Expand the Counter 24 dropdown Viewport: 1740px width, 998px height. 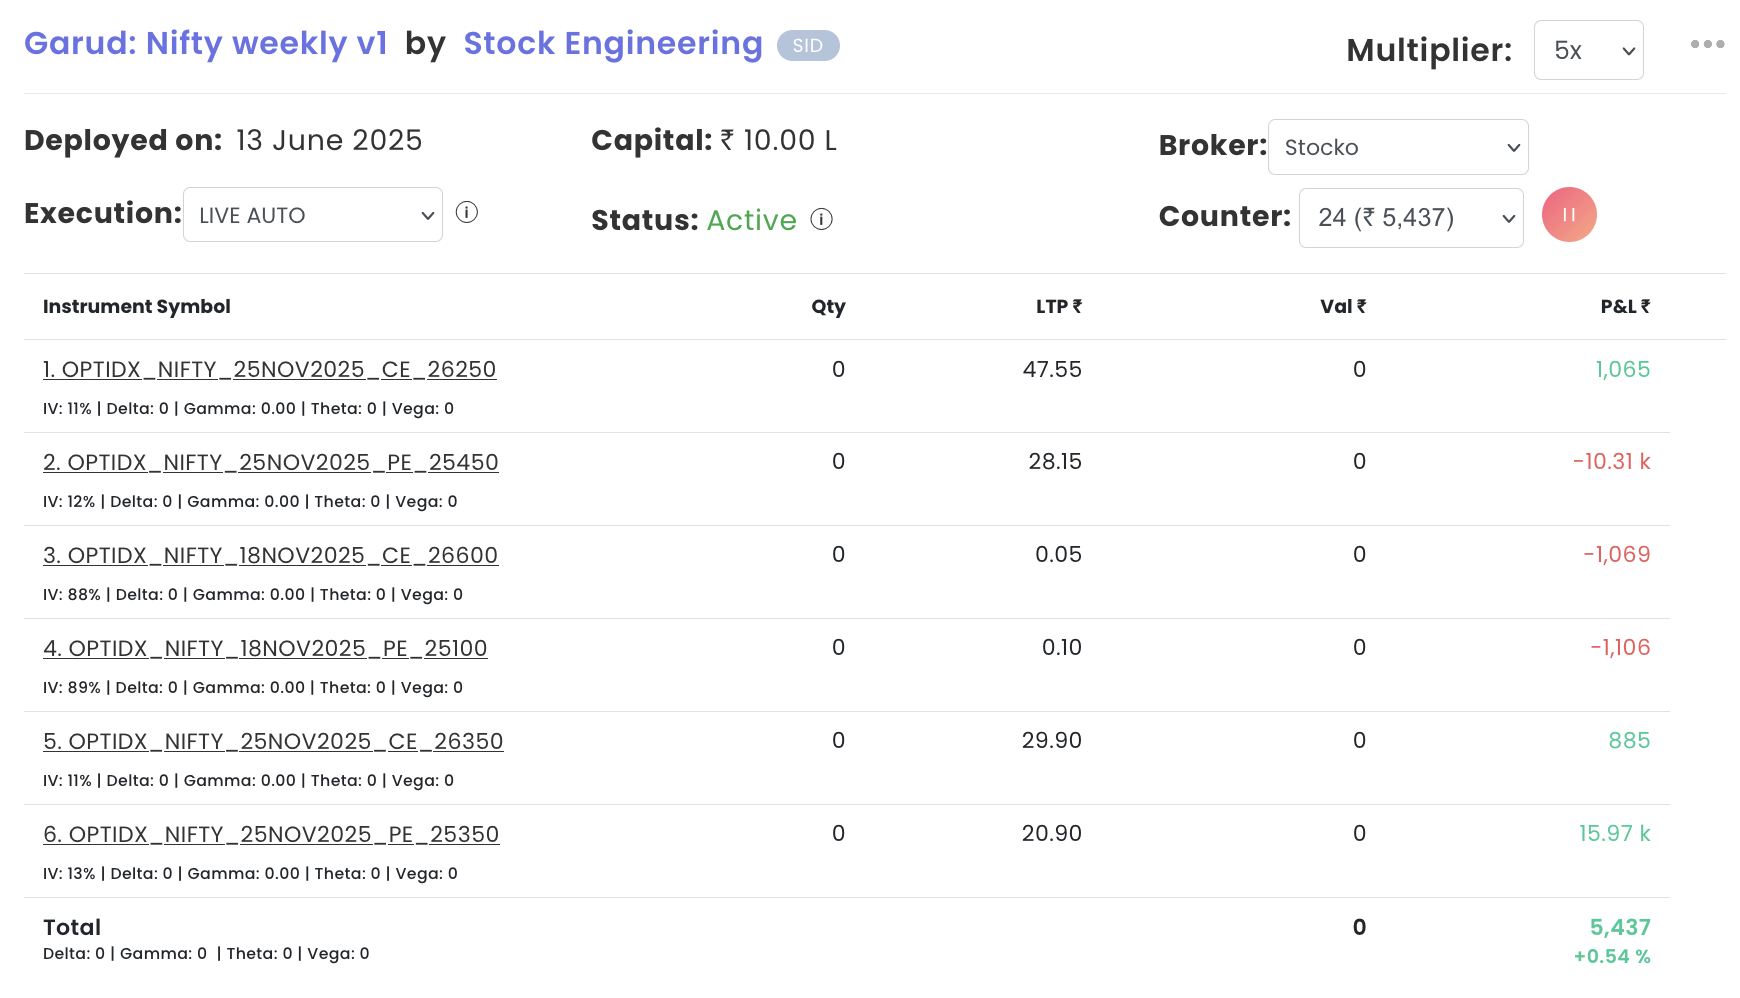(1410, 218)
